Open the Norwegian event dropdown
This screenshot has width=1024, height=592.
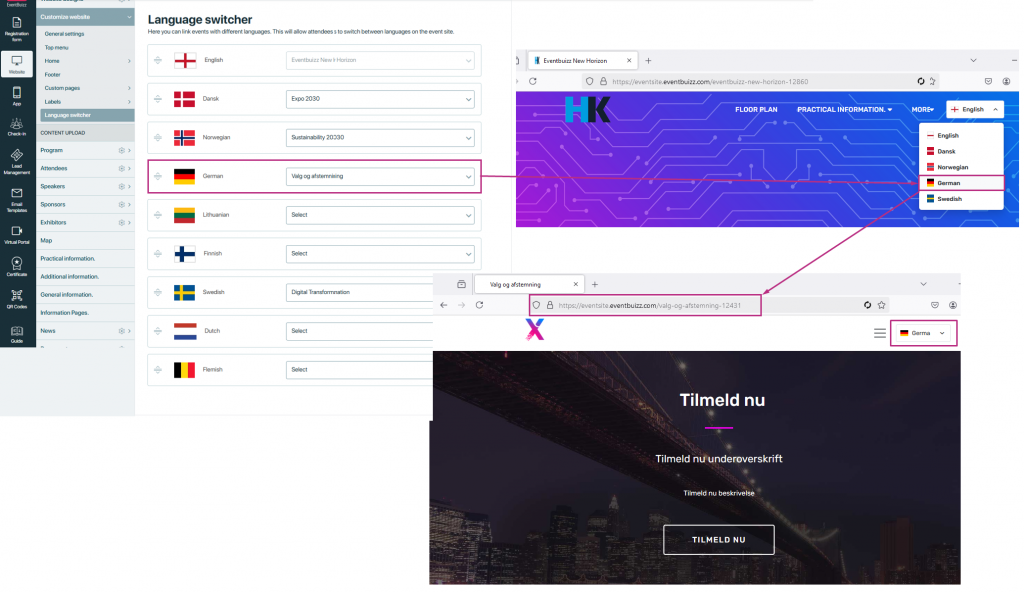[380, 138]
